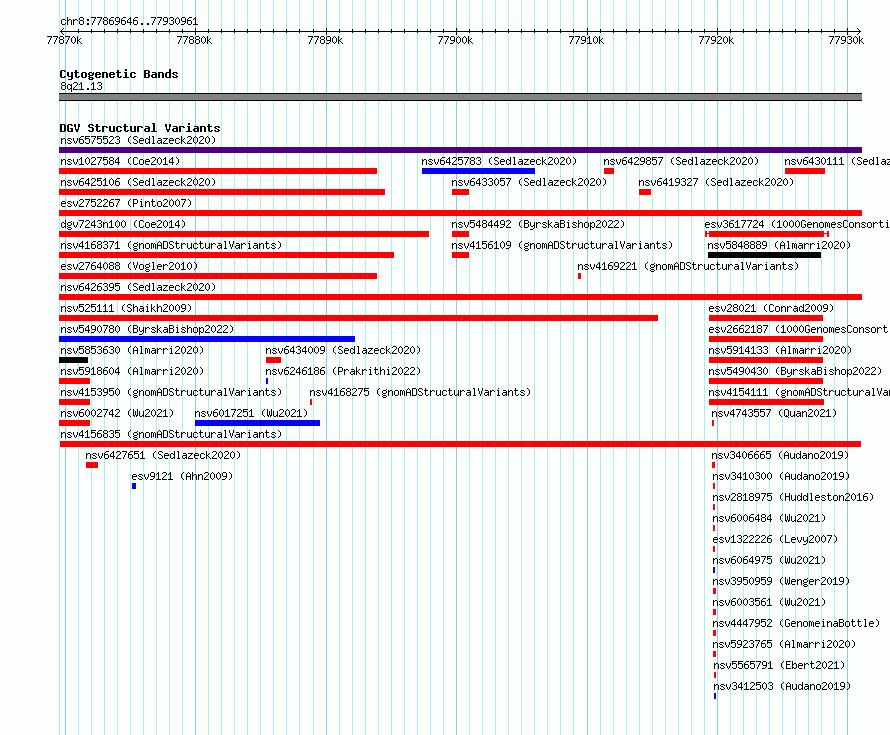Viewport: 890px width, 735px height.
Task: Click the nsv6064975 (Wu2021) label
Action: (x=769, y=560)
